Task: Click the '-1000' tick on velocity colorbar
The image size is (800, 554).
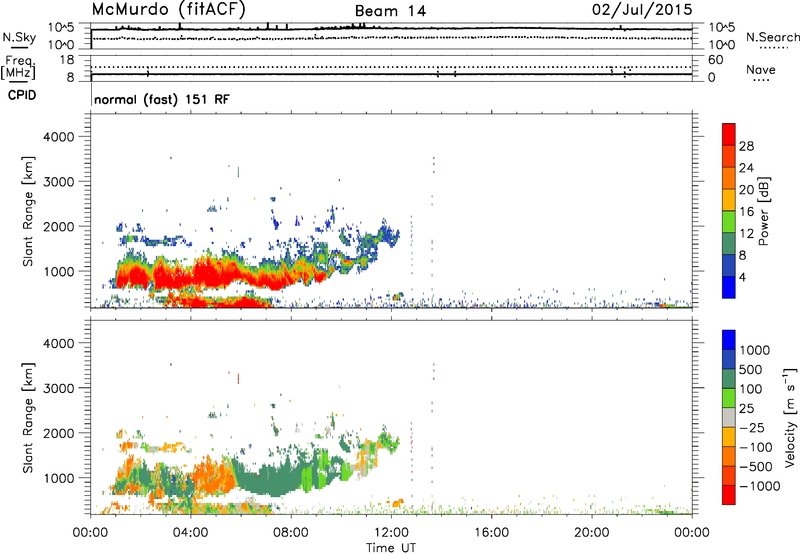Action: point(759,486)
